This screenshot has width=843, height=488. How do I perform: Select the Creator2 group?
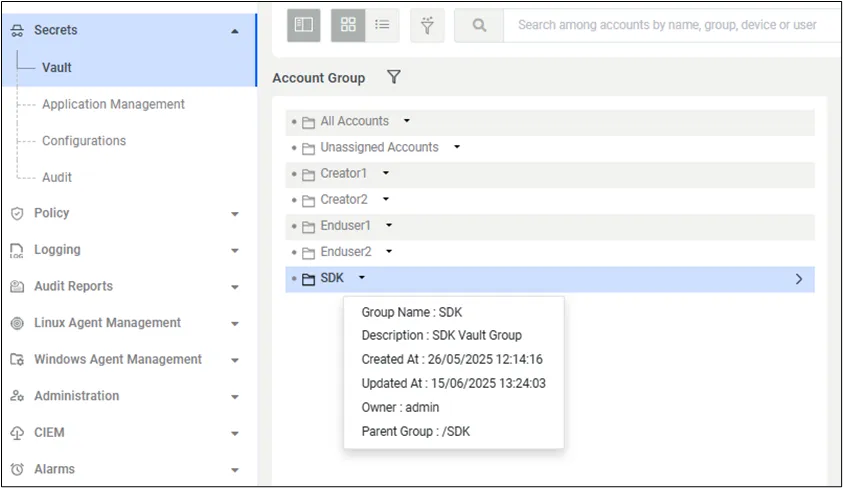point(344,199)
